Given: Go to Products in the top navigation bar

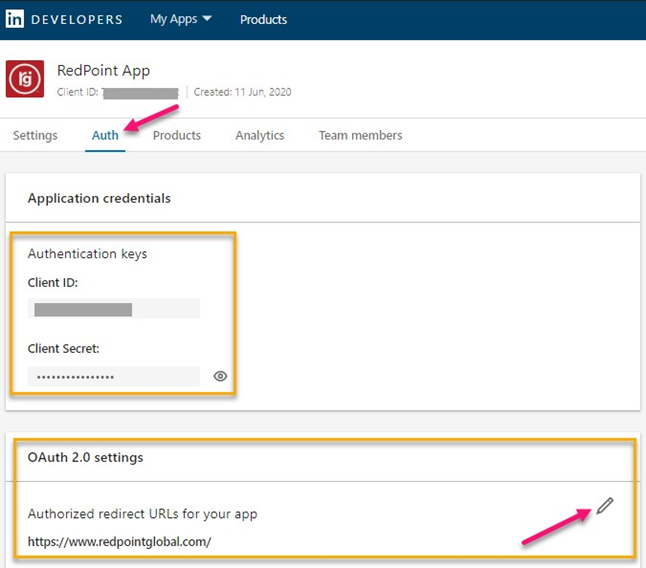Looking at the screenshot, I should [x=263, y=19].
